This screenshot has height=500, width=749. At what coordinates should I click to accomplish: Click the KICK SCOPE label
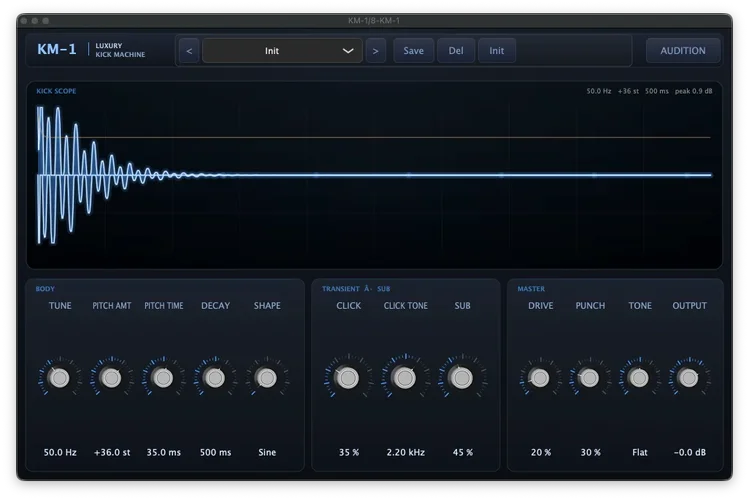[x=56, y=91]
